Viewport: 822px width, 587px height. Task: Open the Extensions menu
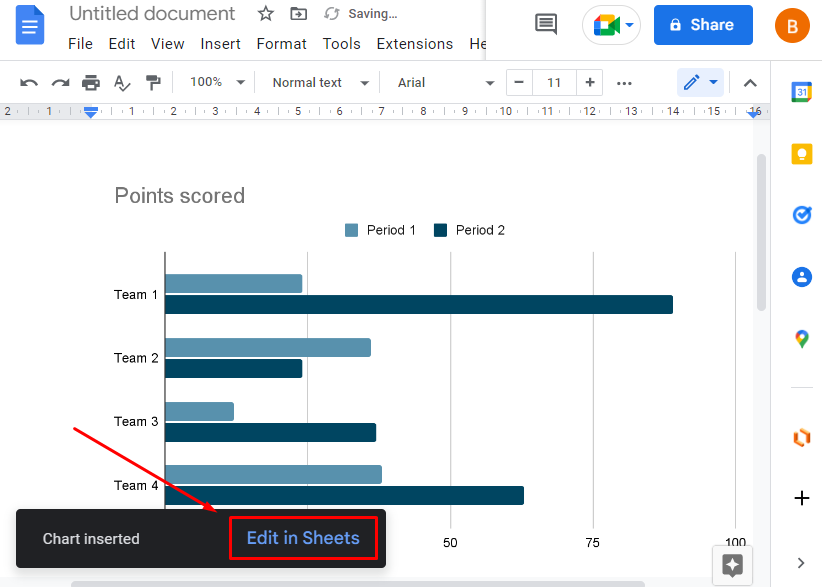click(414, 44)
